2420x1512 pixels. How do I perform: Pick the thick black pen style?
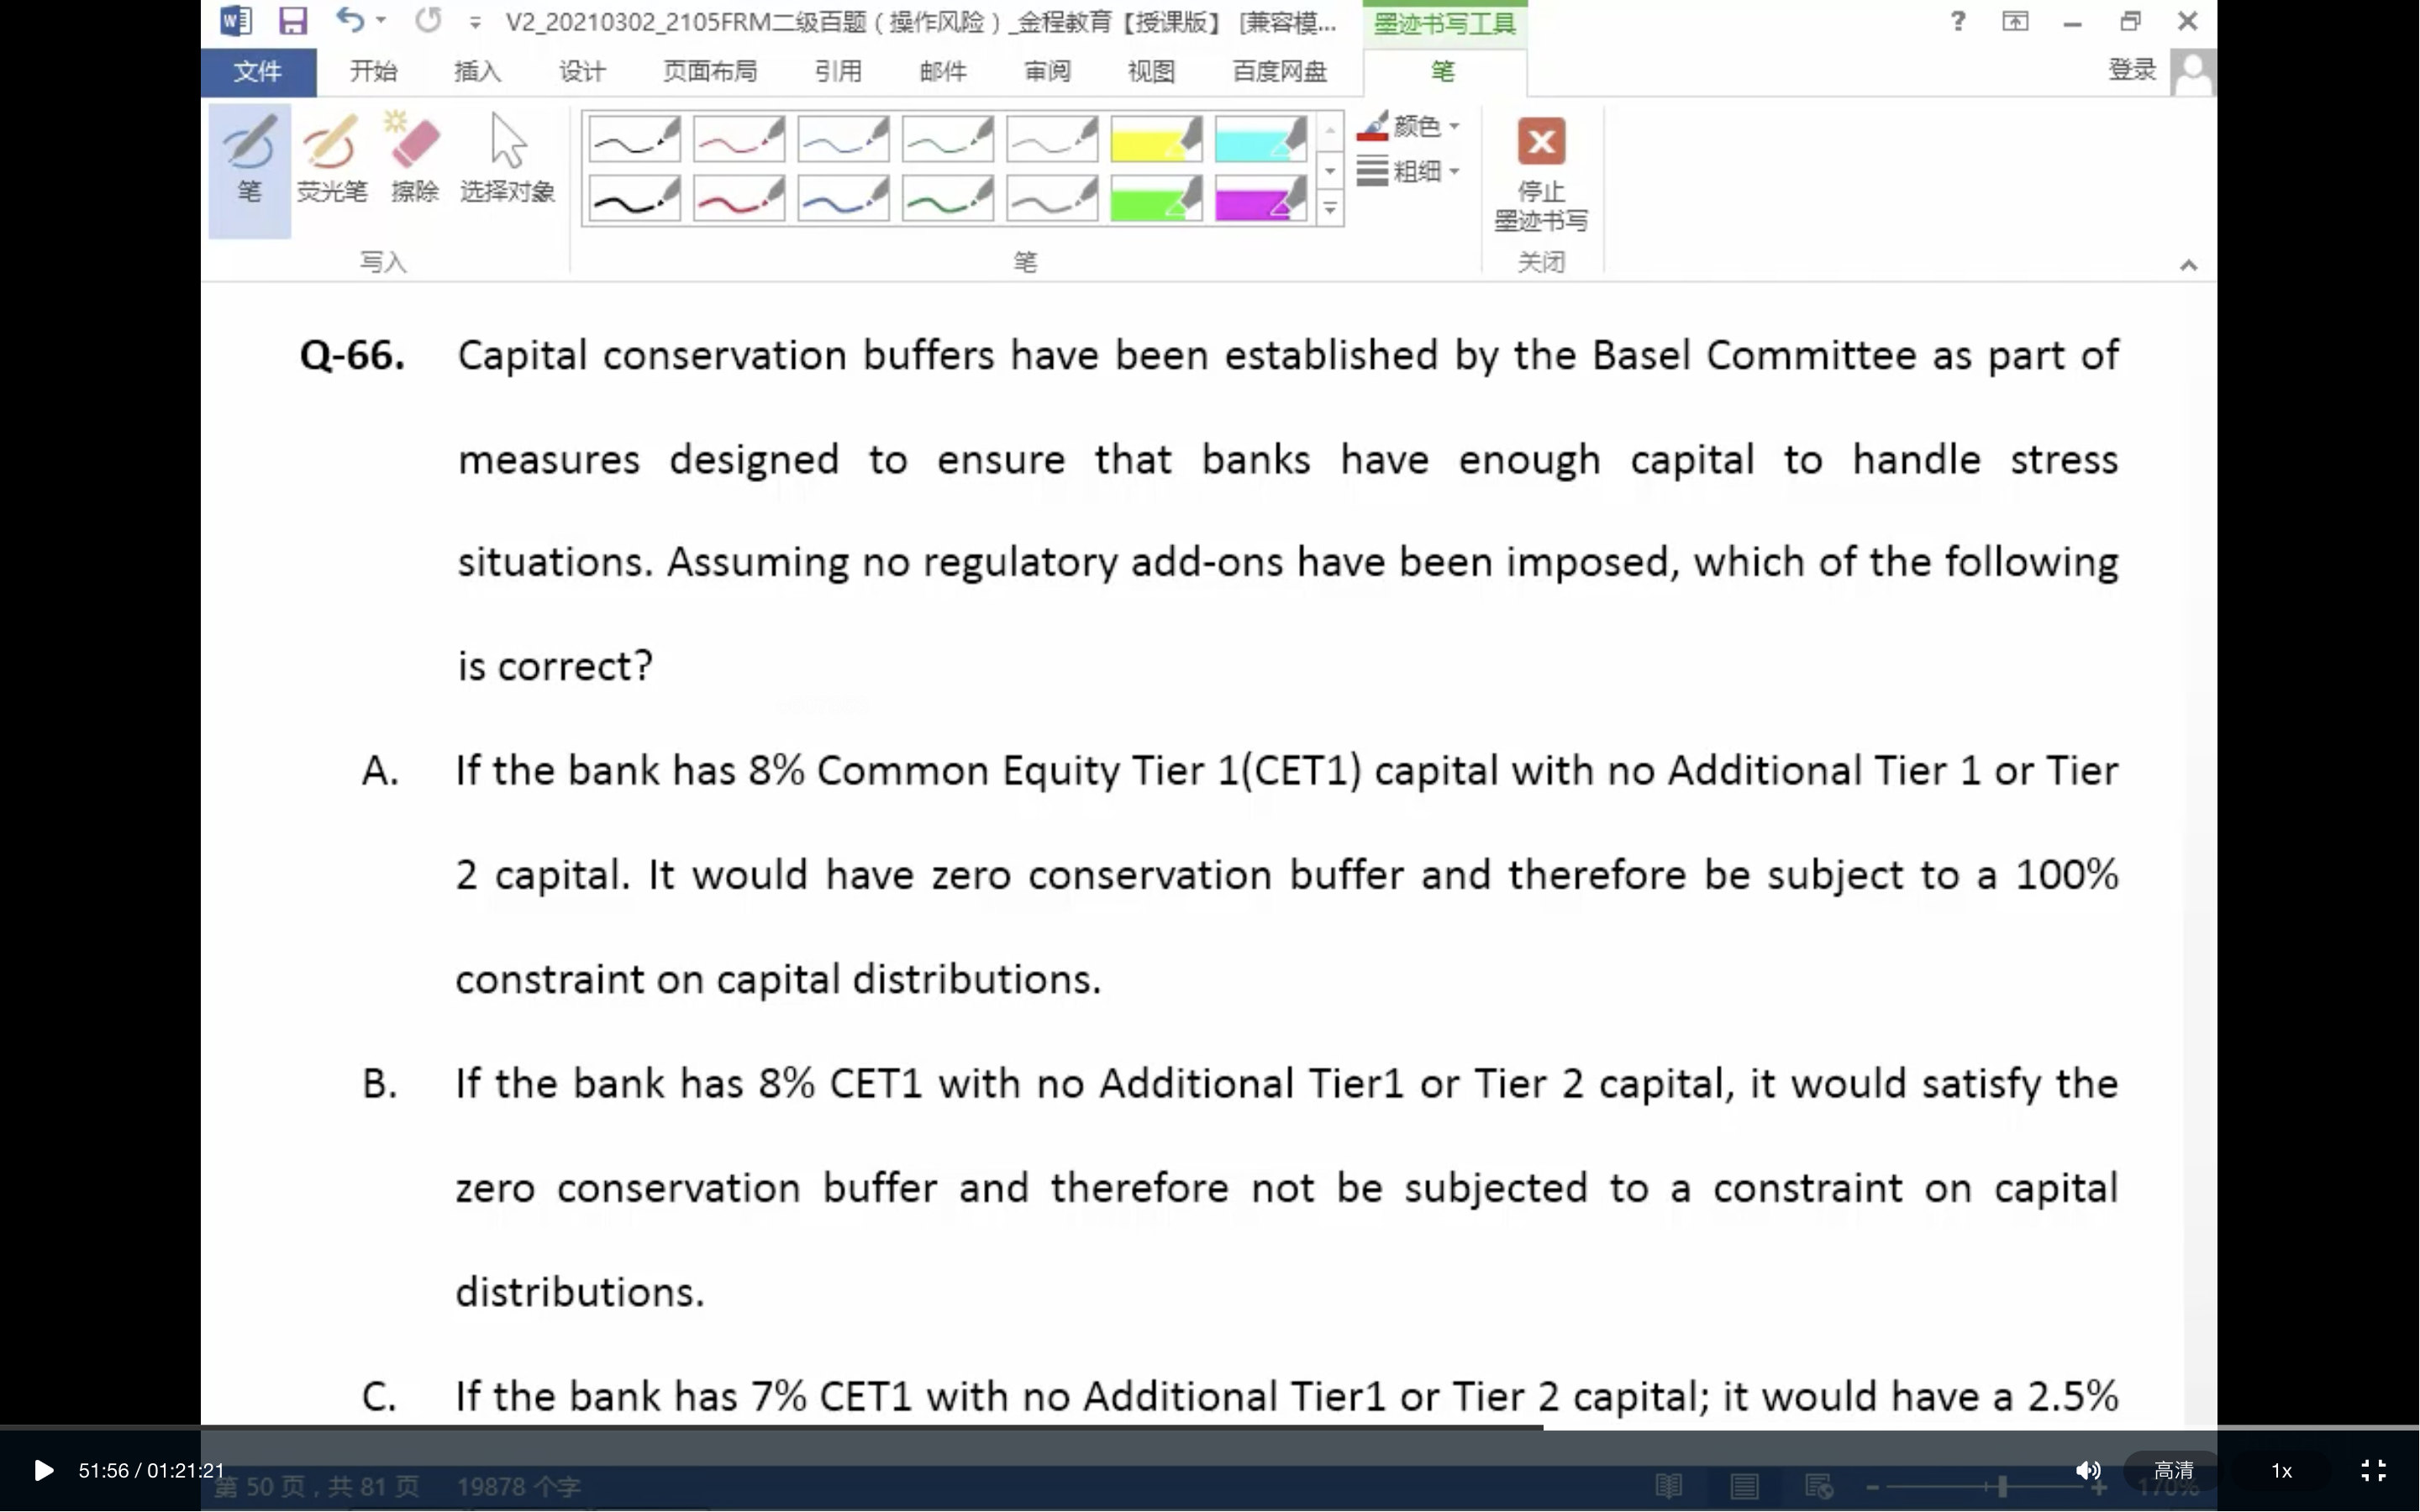(x=635, y=198)
